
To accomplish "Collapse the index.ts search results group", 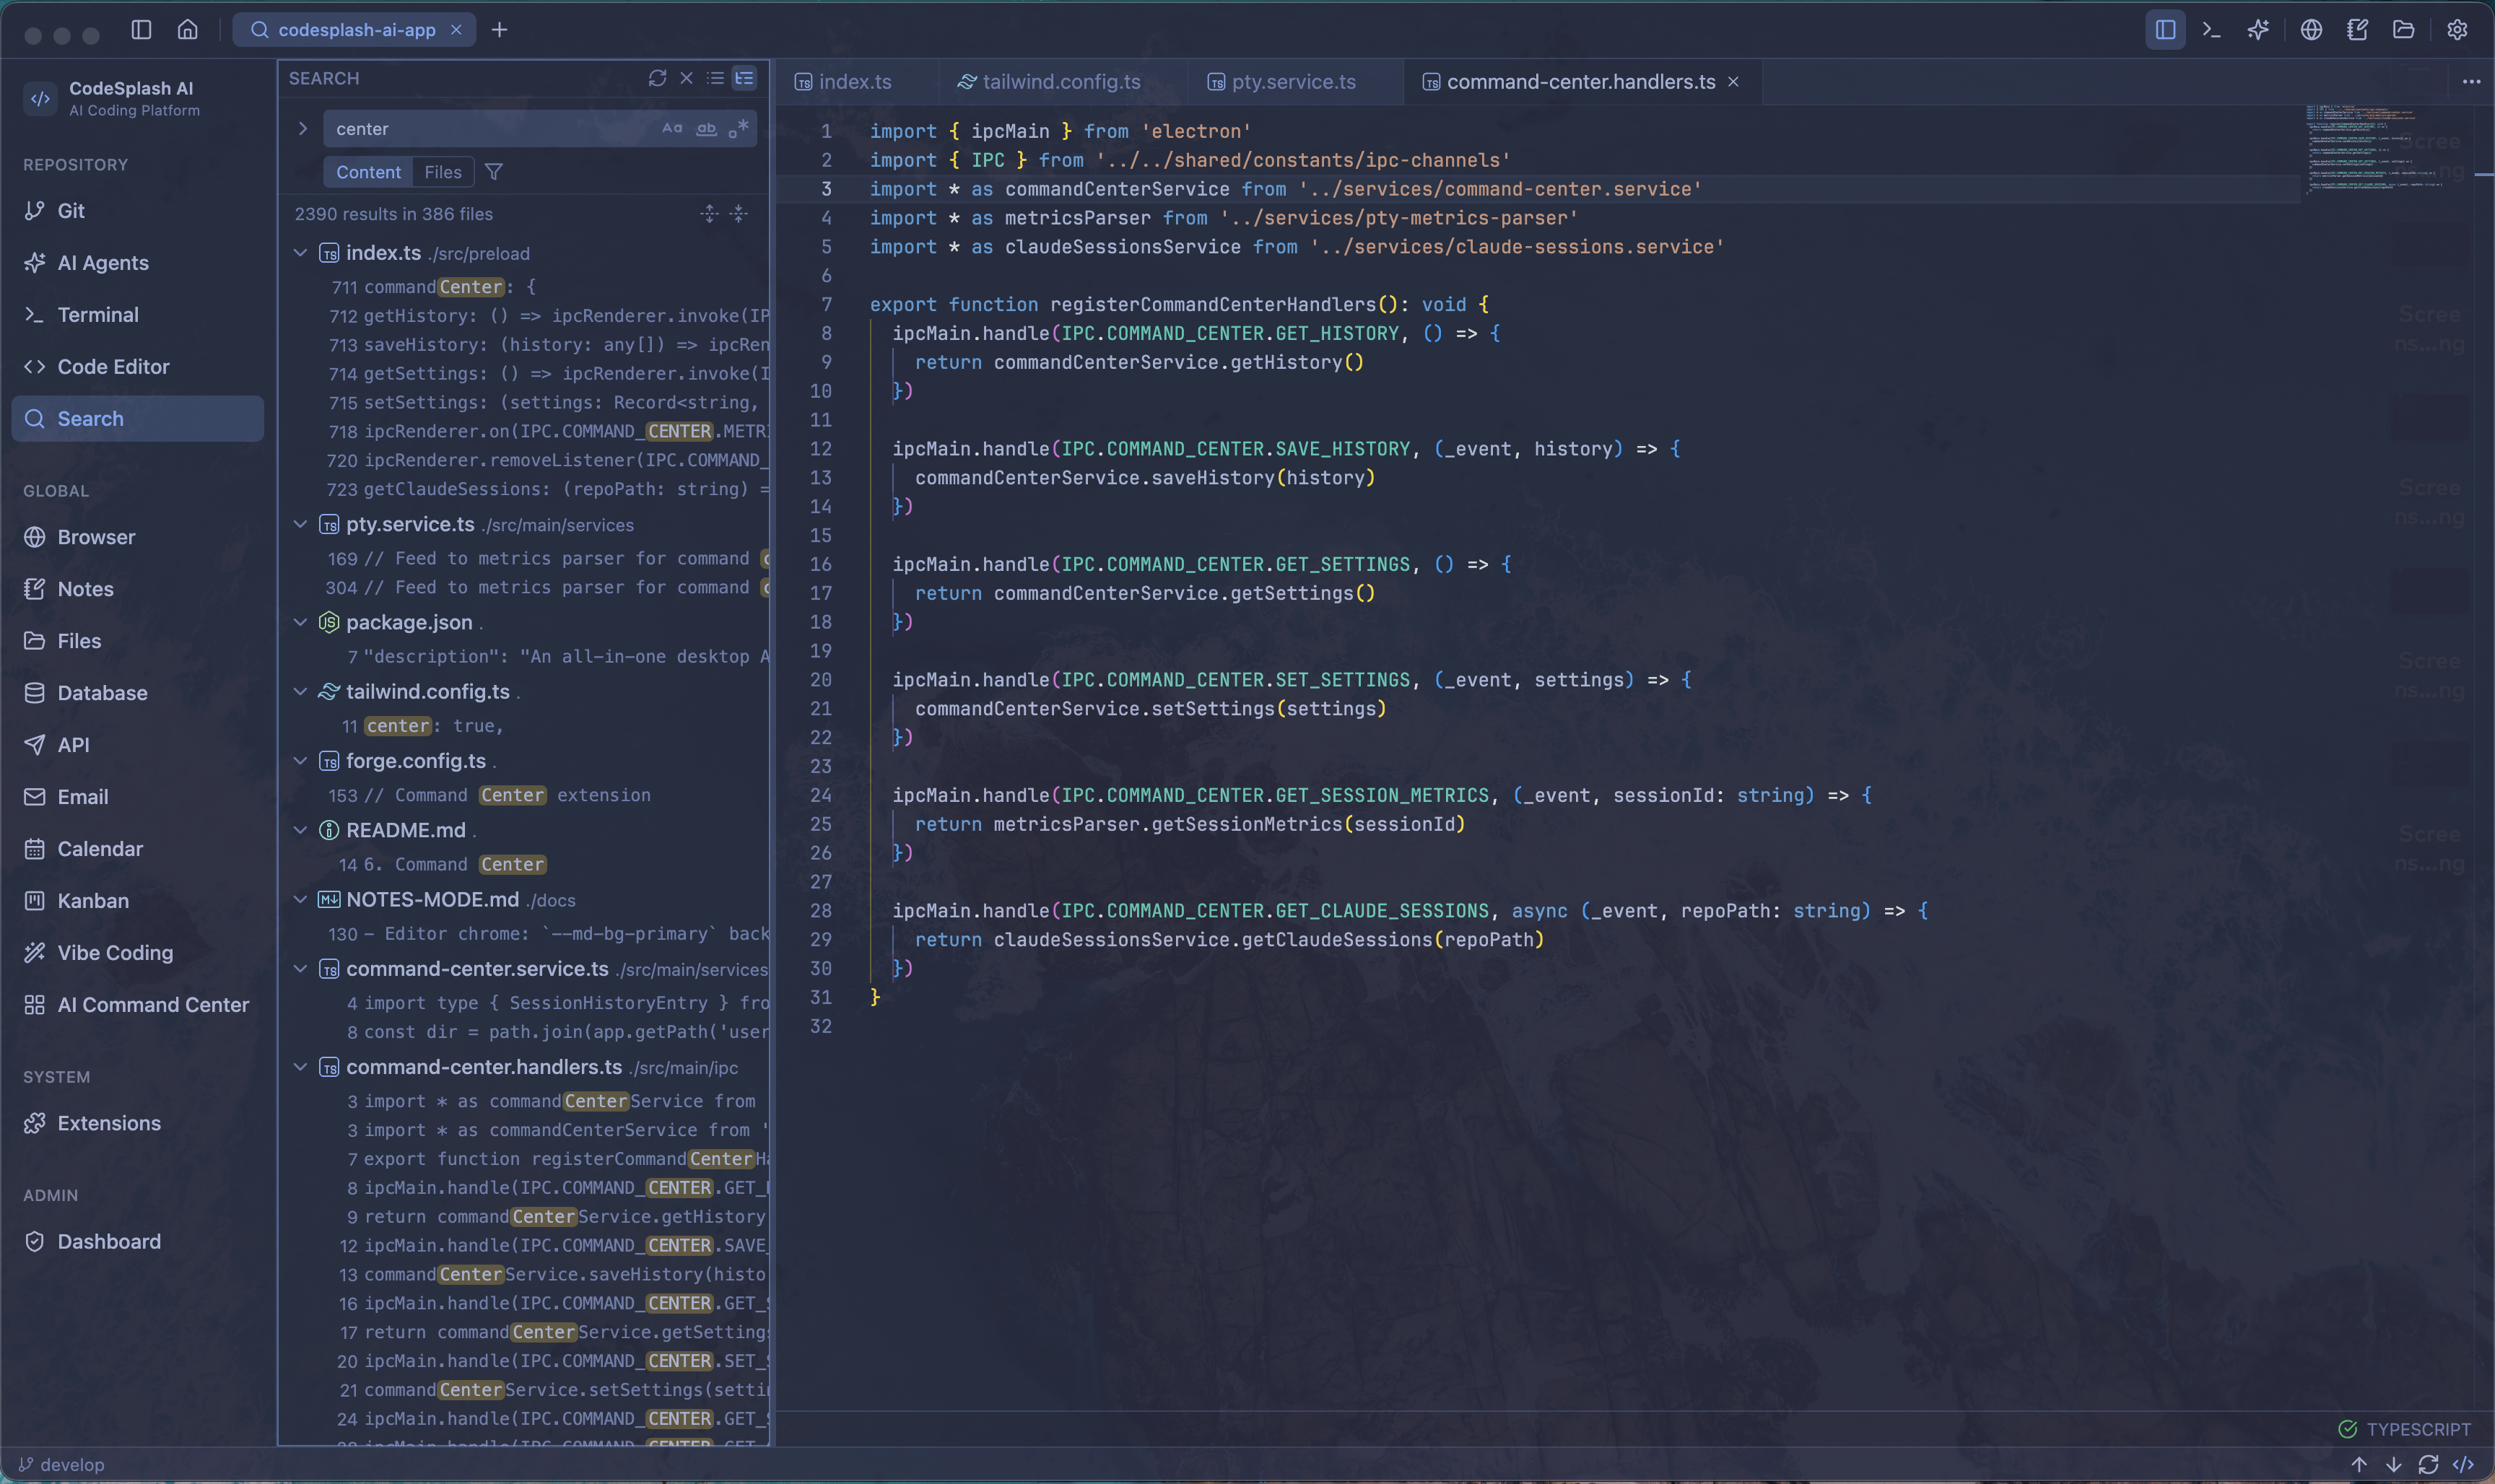I will [301, 253].
